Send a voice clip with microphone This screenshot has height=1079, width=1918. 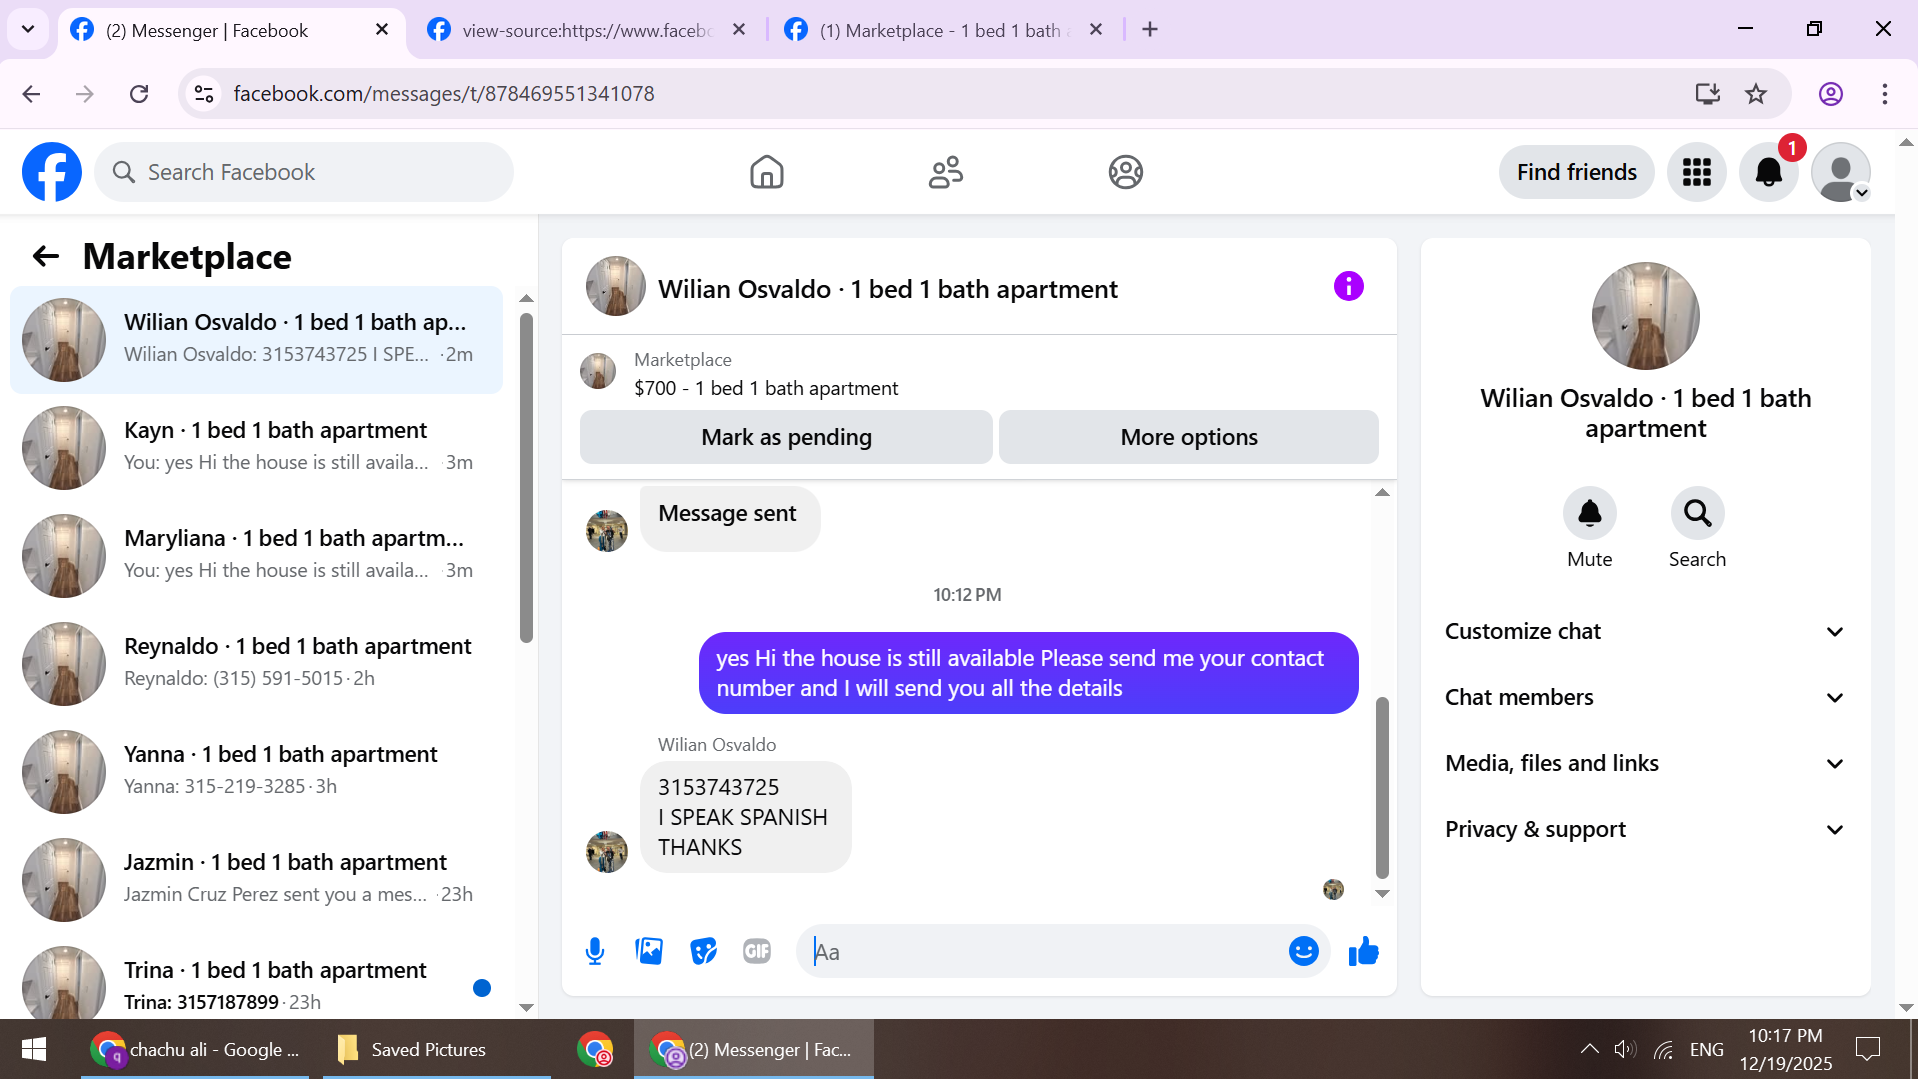point(595,951)
